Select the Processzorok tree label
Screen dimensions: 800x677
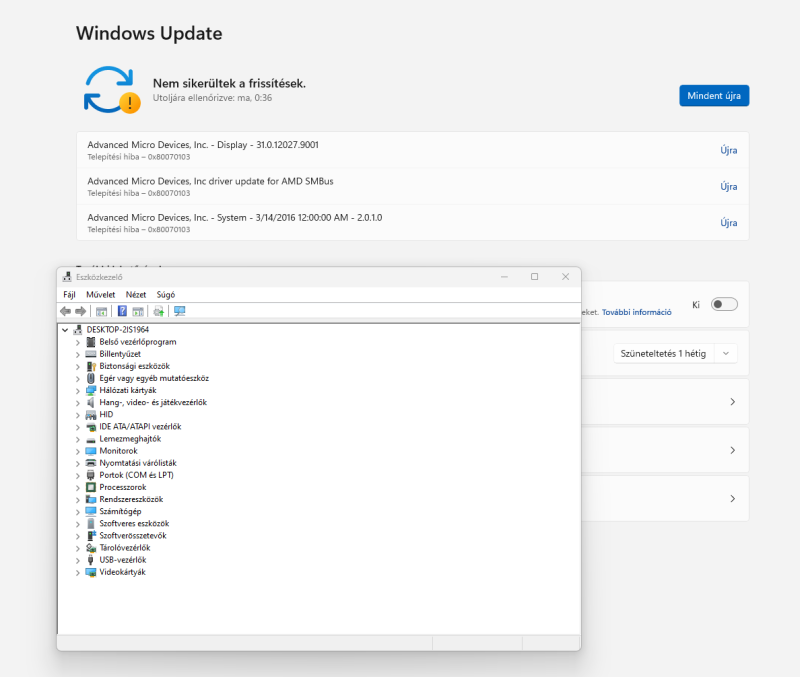pos(122,487)
